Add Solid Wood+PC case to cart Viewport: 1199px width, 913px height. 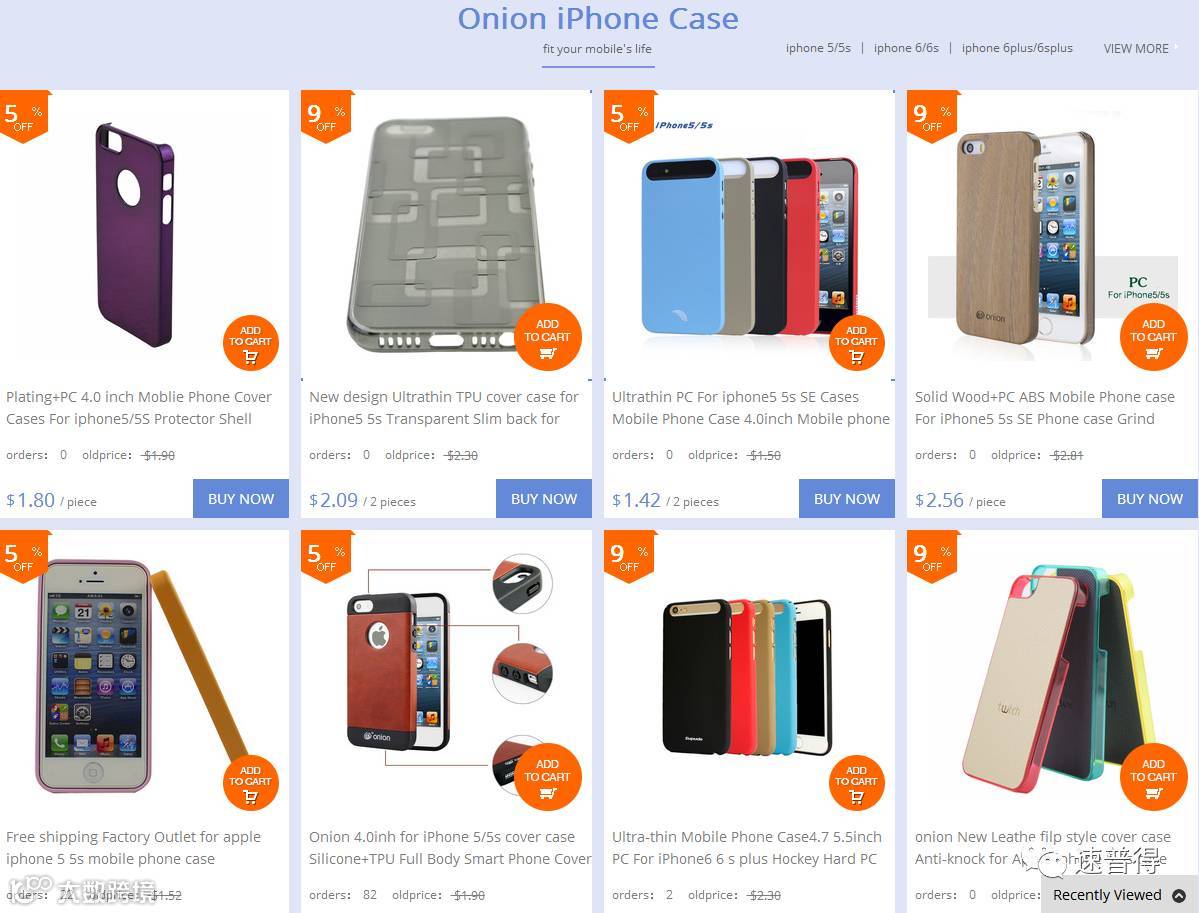click(1153, 337)
